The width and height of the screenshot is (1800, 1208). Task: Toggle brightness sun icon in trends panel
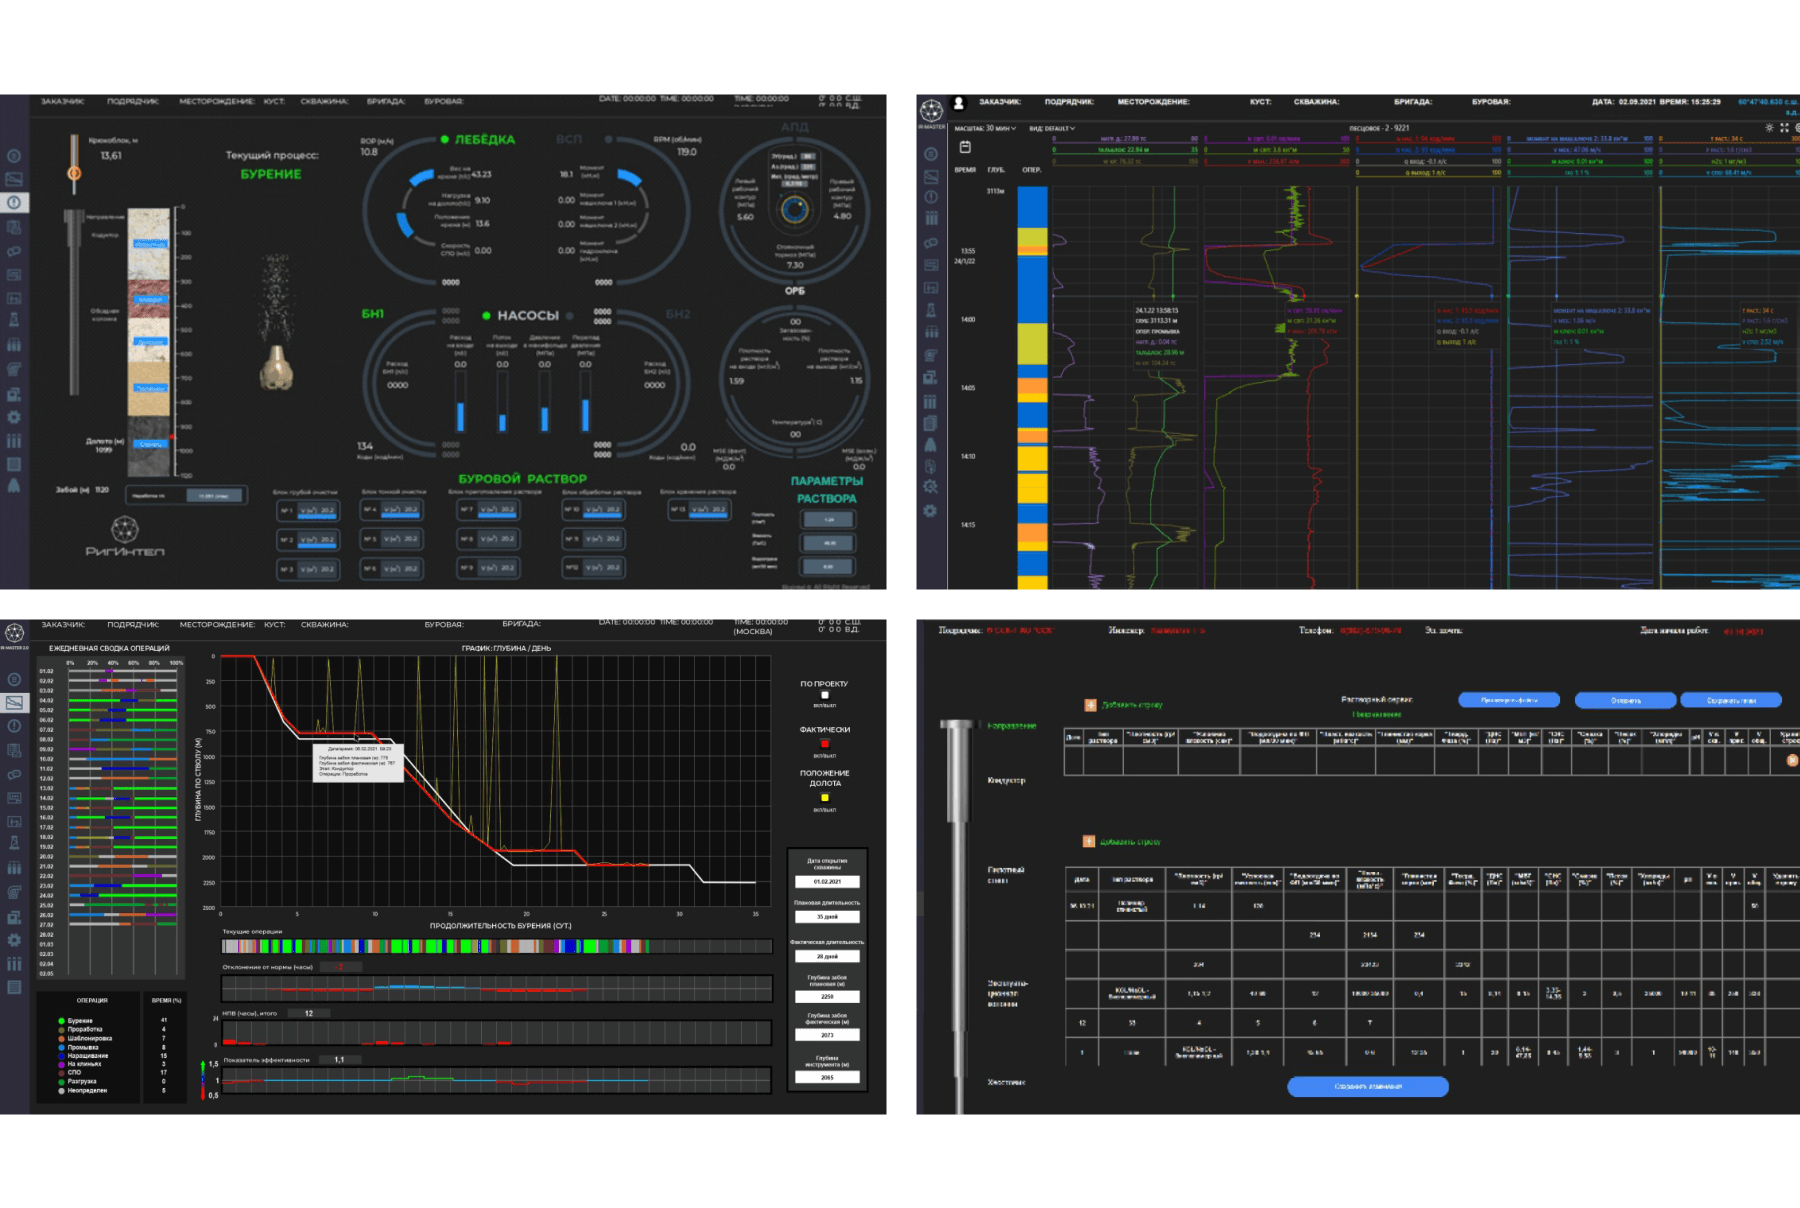1769,128
